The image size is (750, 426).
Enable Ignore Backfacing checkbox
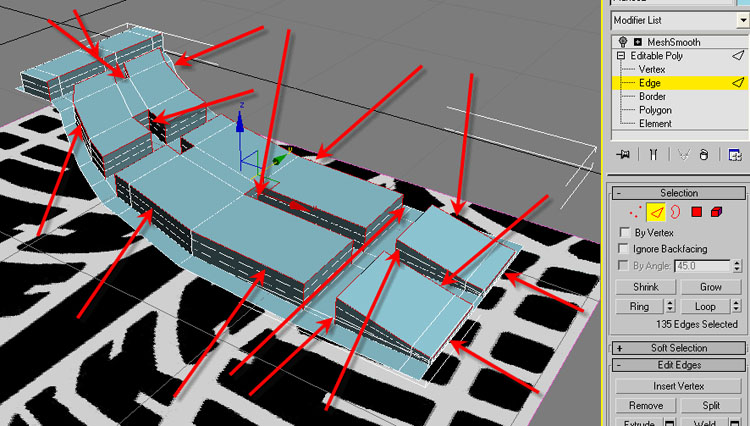625,248
